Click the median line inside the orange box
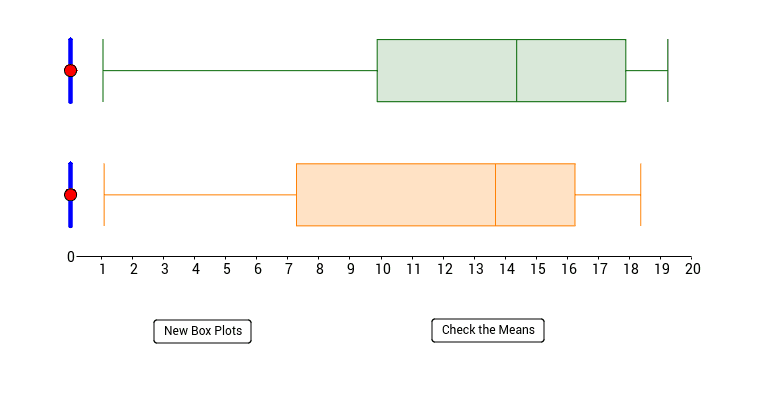 [x=496, y=195]
